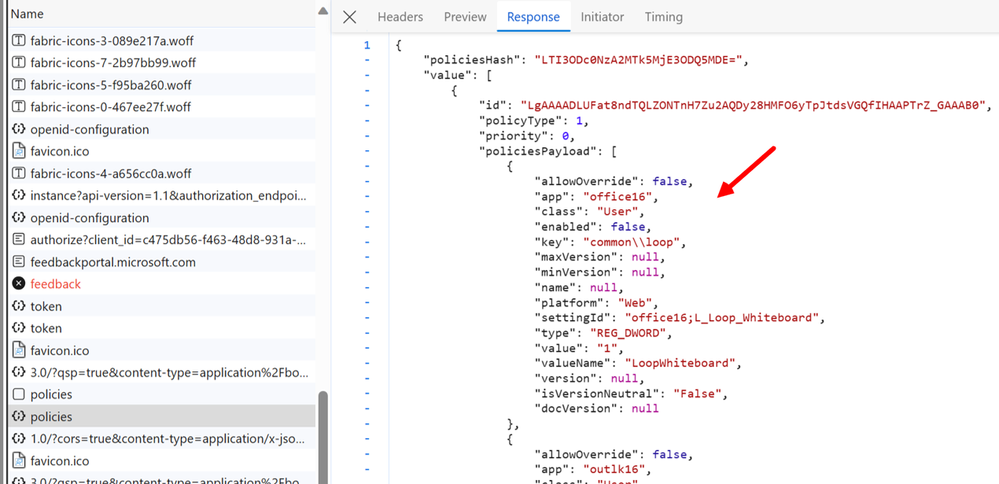Image resolution: width=999 pixels, height=484 pixels.
Task: Click the "policiesPayload" key
Action: [x=539, y=152]
